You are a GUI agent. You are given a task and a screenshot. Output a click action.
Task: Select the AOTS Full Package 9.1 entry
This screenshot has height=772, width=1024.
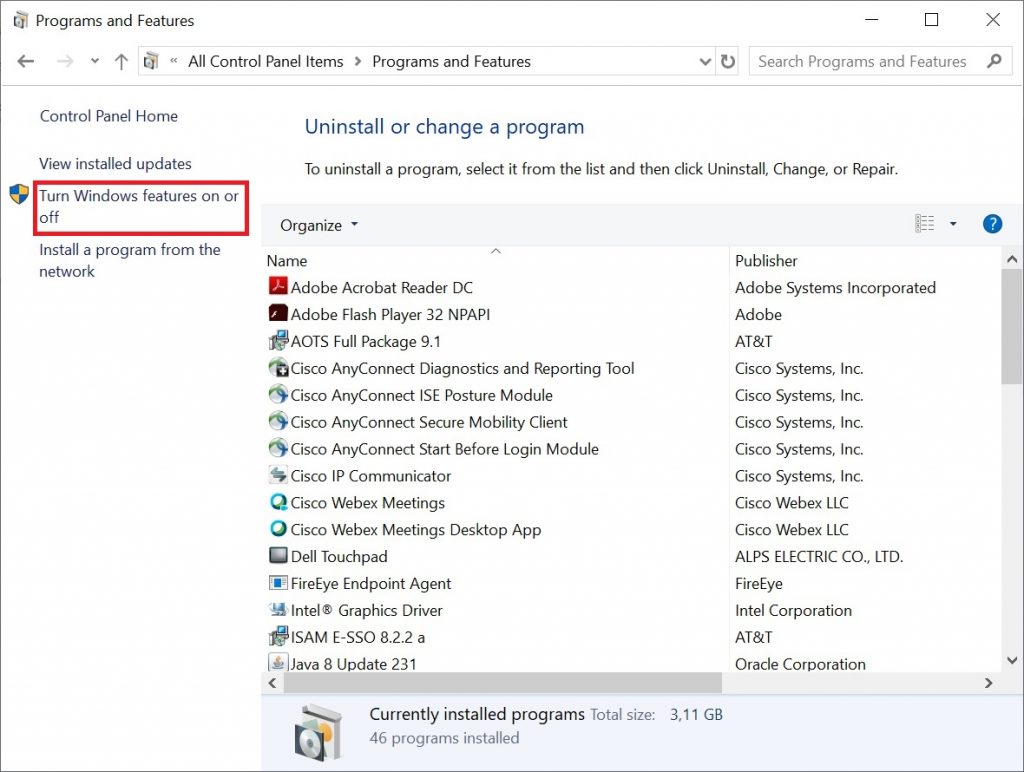[366, 341]
